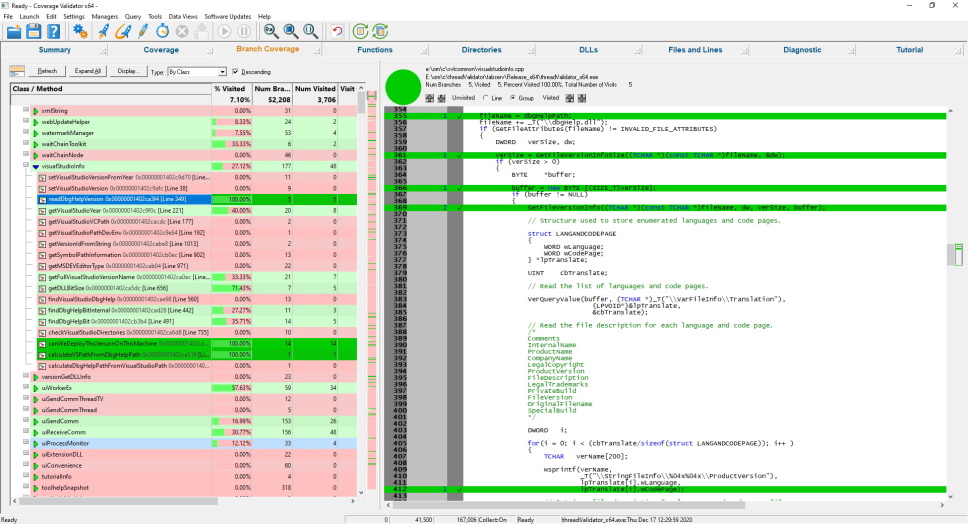
Task: Sort by Class / Method column header
Action: tap(111, 89)
